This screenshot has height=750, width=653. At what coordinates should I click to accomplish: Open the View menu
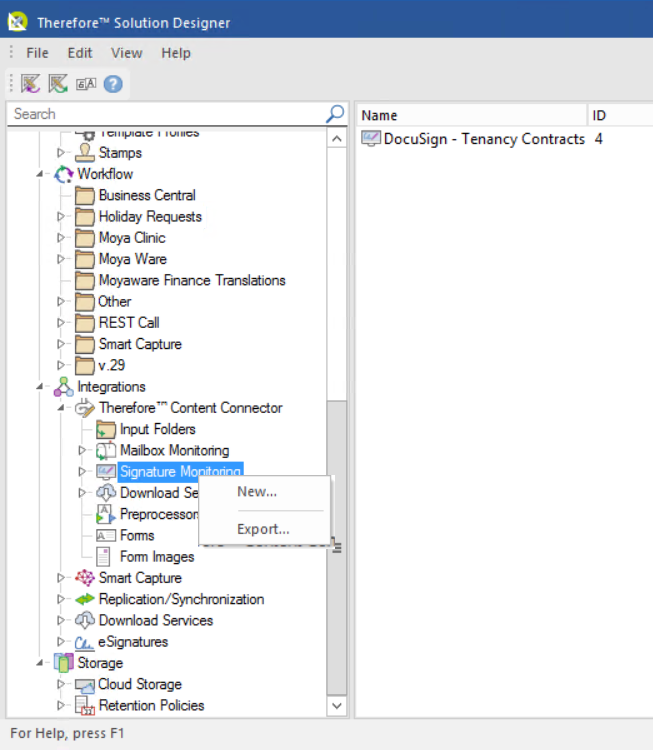(x=127, y=53)
